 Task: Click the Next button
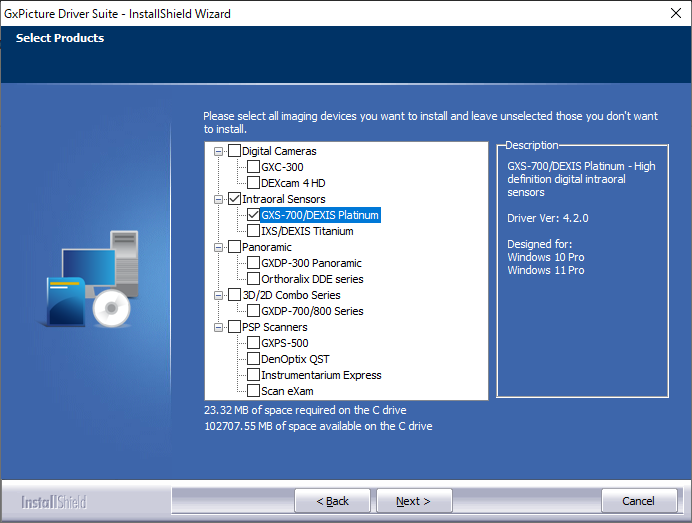pyautogui.click(x=412, y=501)
